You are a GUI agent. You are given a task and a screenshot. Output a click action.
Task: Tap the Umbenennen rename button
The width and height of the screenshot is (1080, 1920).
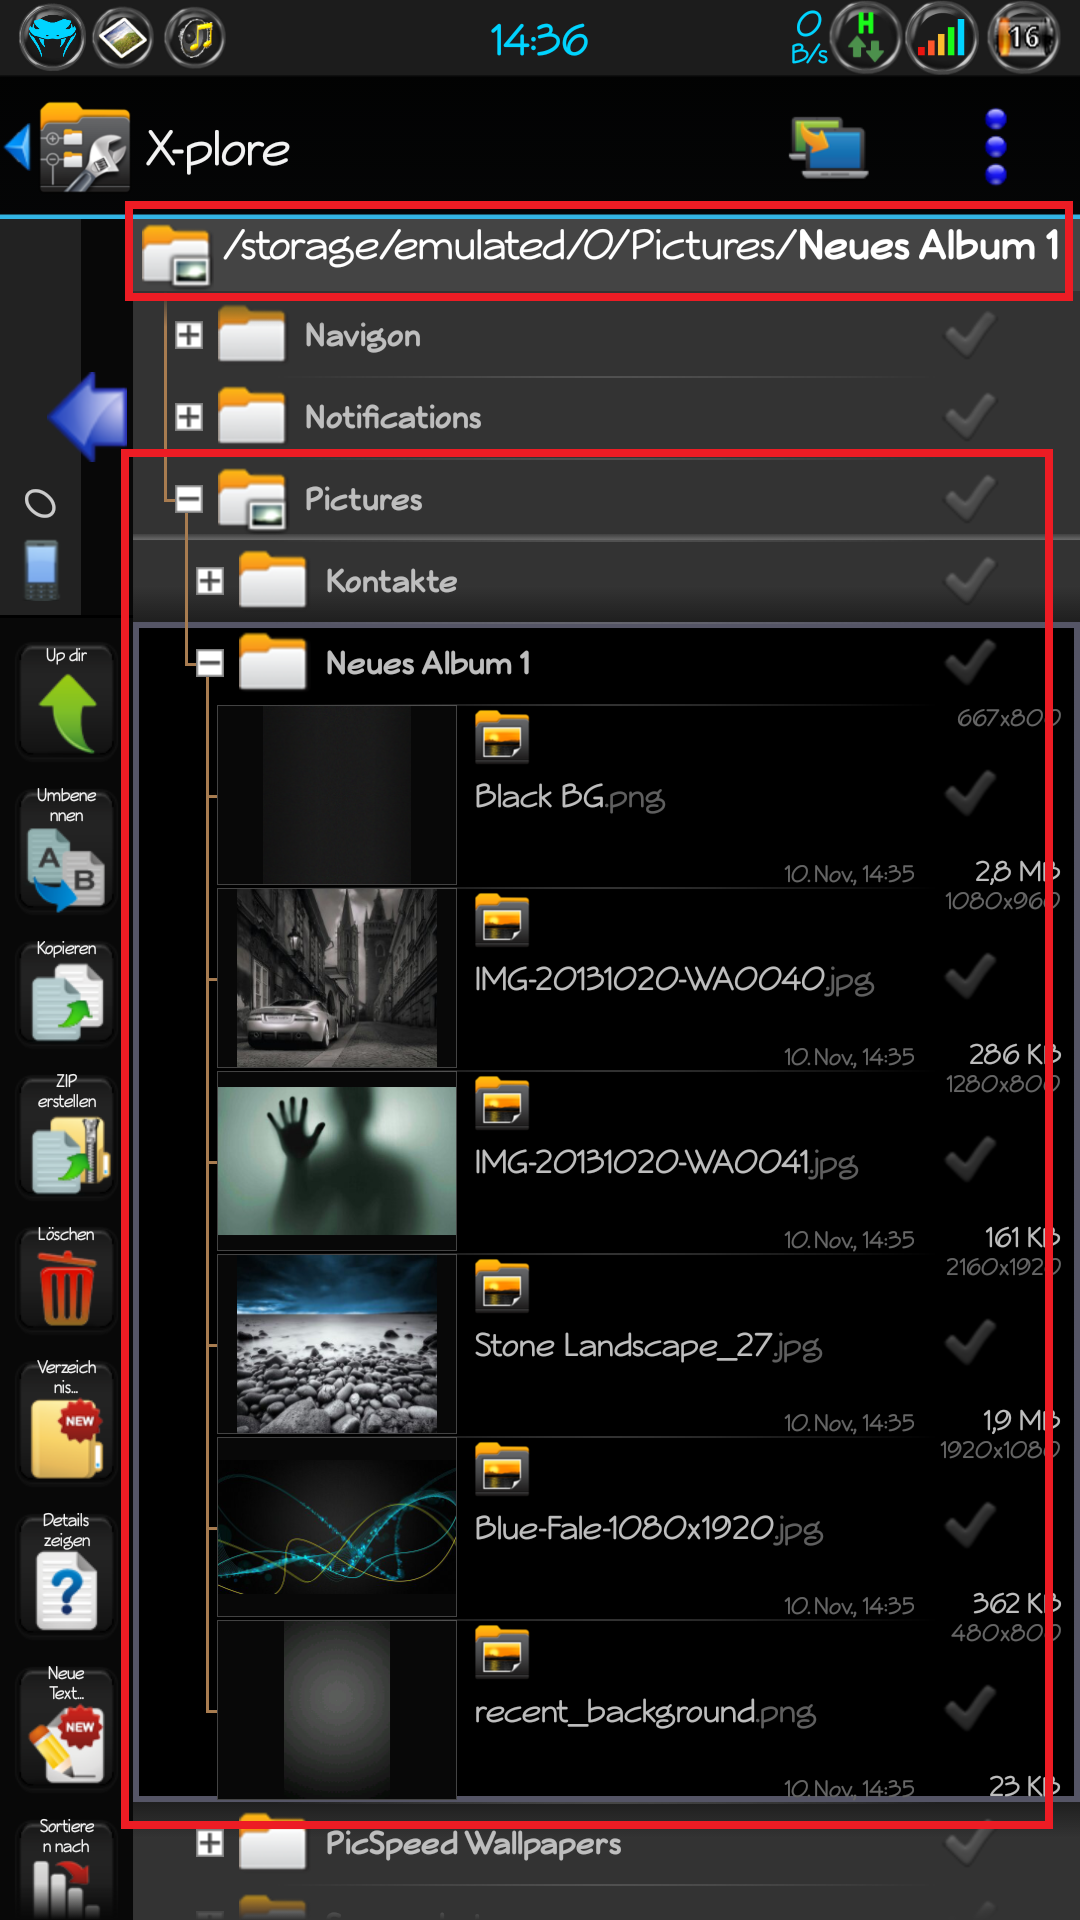(x=67, y=848)
